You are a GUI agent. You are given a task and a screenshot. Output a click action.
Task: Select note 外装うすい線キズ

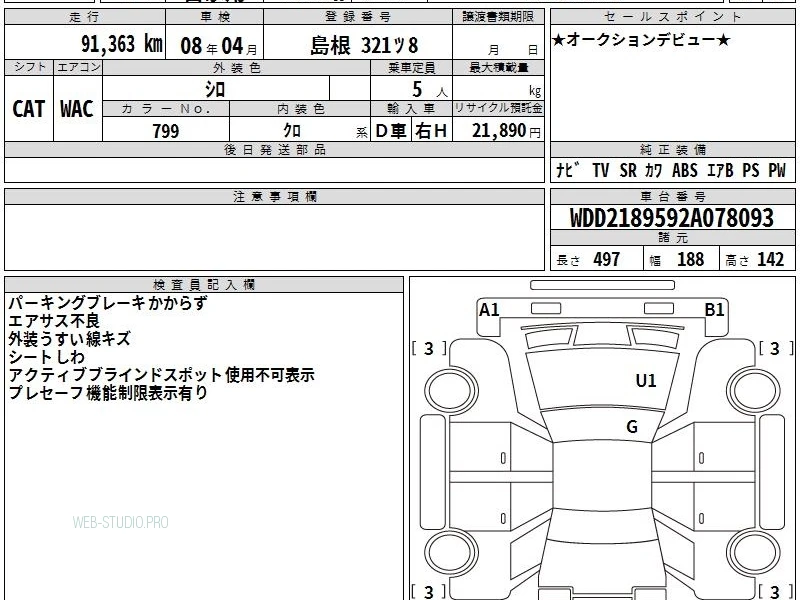pyautogui.click(x=69, y=339)
